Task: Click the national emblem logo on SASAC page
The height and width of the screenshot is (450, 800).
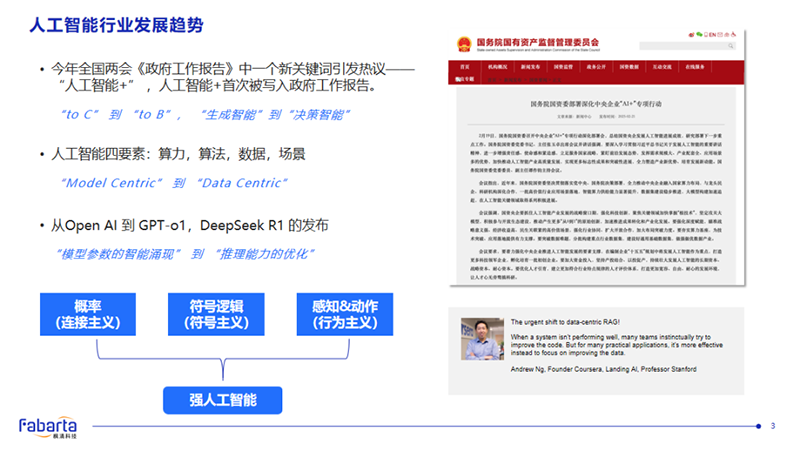Action: click(x=464, y=44)
